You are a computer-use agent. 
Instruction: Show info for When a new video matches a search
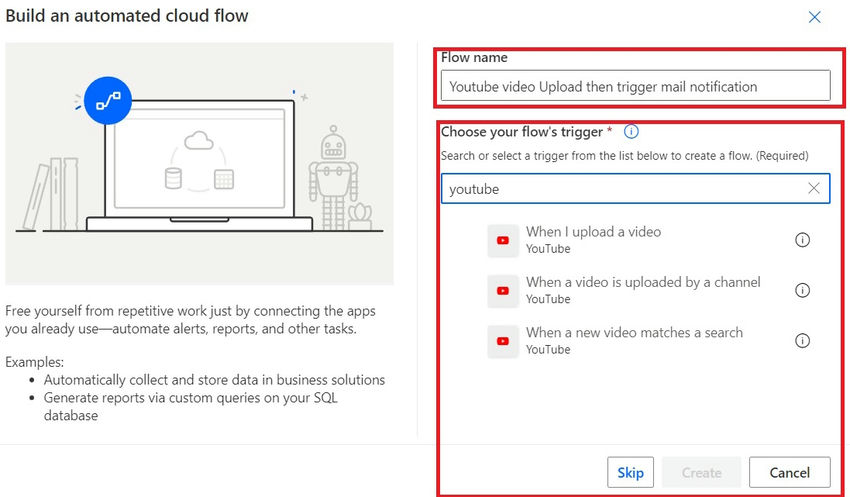click(x=802, y=340)
